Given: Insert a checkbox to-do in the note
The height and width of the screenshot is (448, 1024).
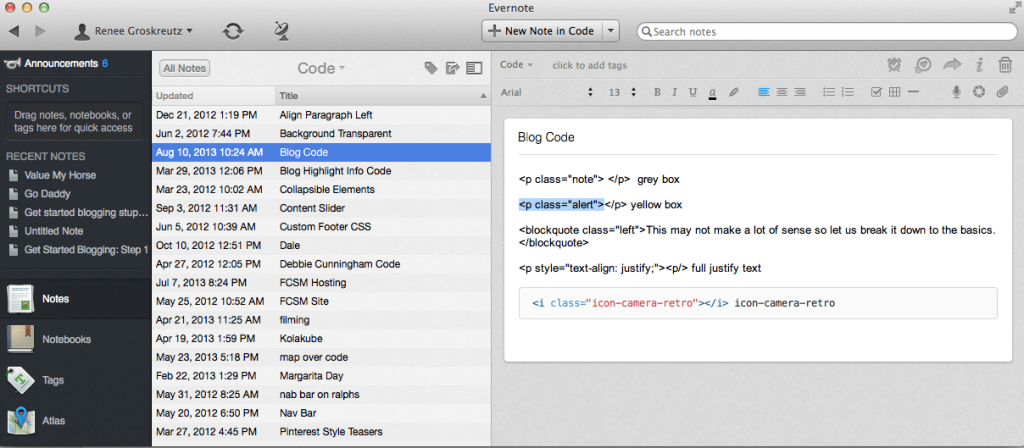Looking at the screenshot, I should tap(876, 92).
